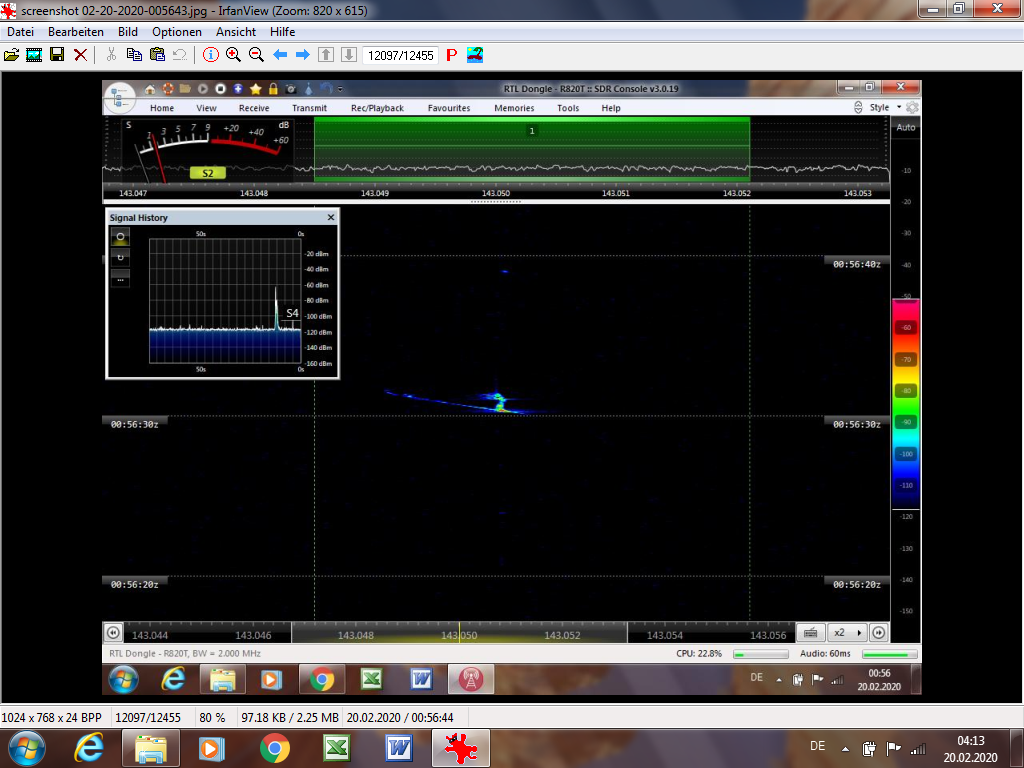1024x768 pixels.
Task: Open a file with IrfanView's folder icon
Action: [12, 55]
